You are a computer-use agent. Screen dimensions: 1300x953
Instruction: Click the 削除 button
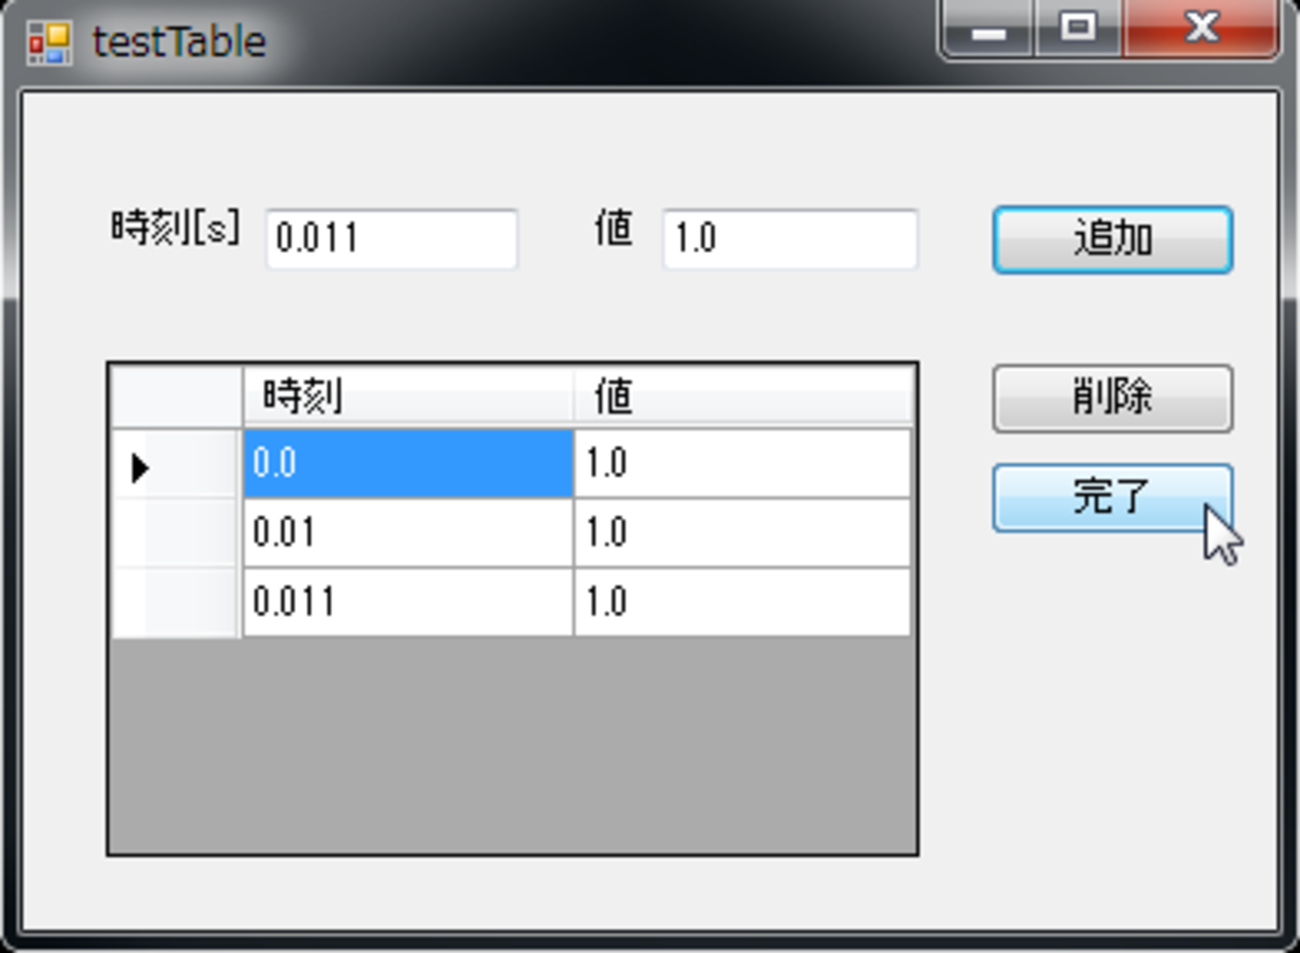(x=1112, y=398)
